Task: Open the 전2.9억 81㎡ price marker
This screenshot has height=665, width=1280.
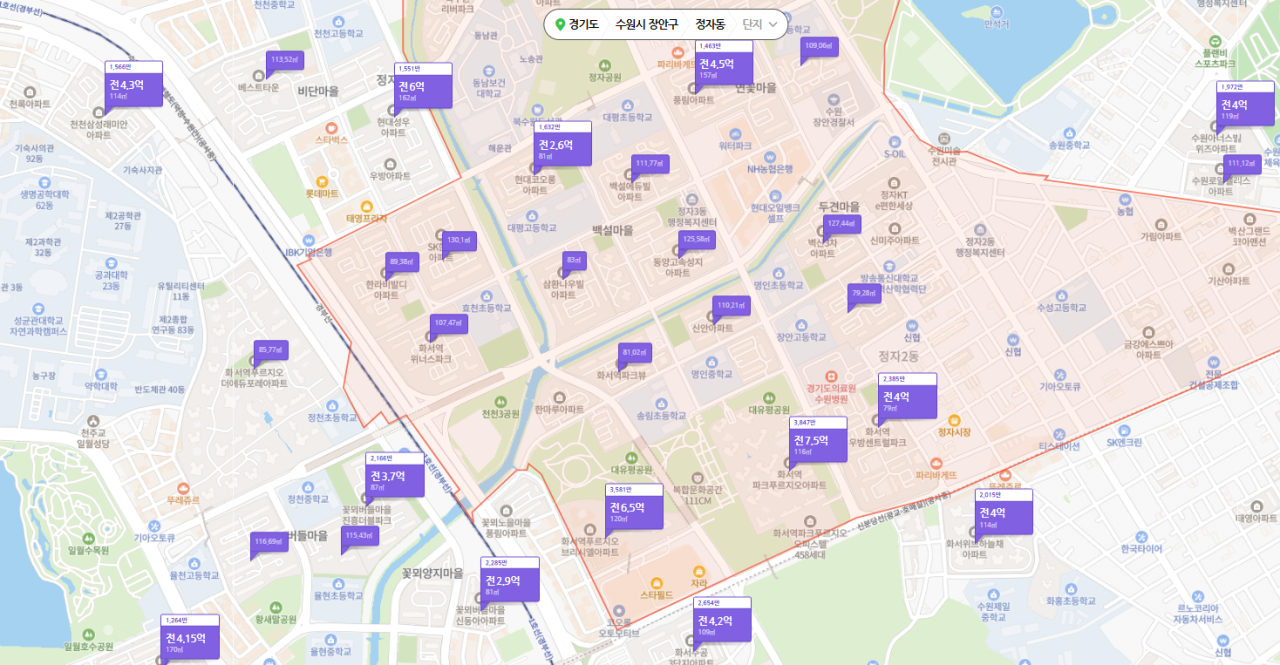Action: click(510, 580)
